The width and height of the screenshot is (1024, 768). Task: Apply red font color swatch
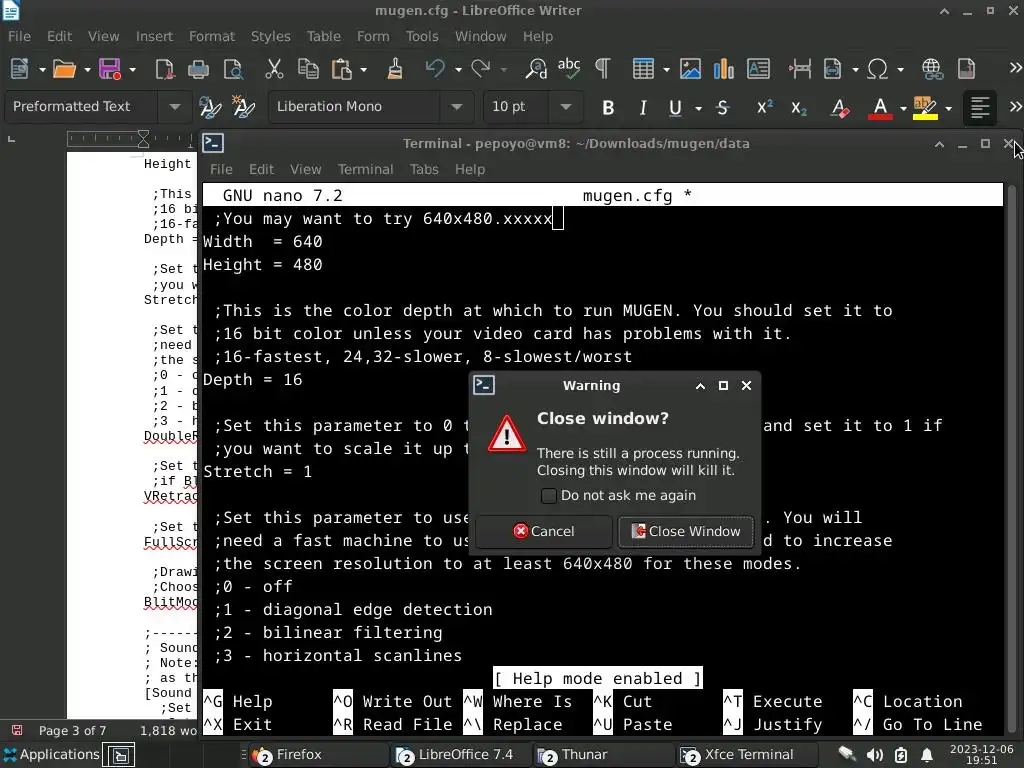(x=880, y=107)
